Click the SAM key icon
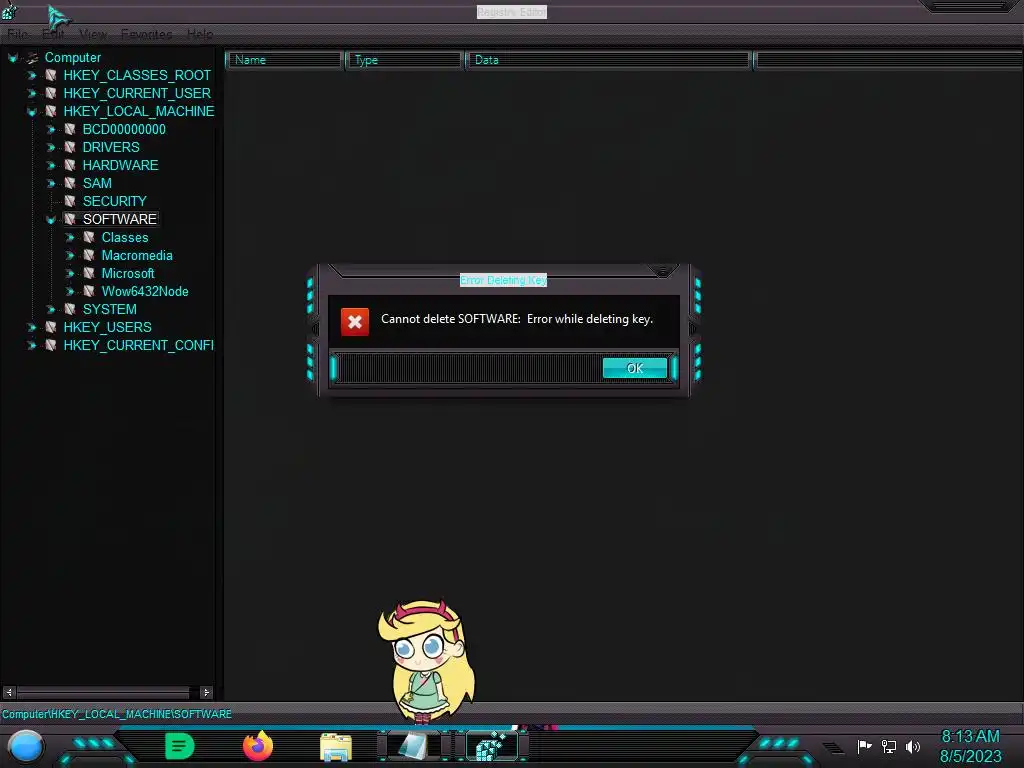 click(69, 183)
